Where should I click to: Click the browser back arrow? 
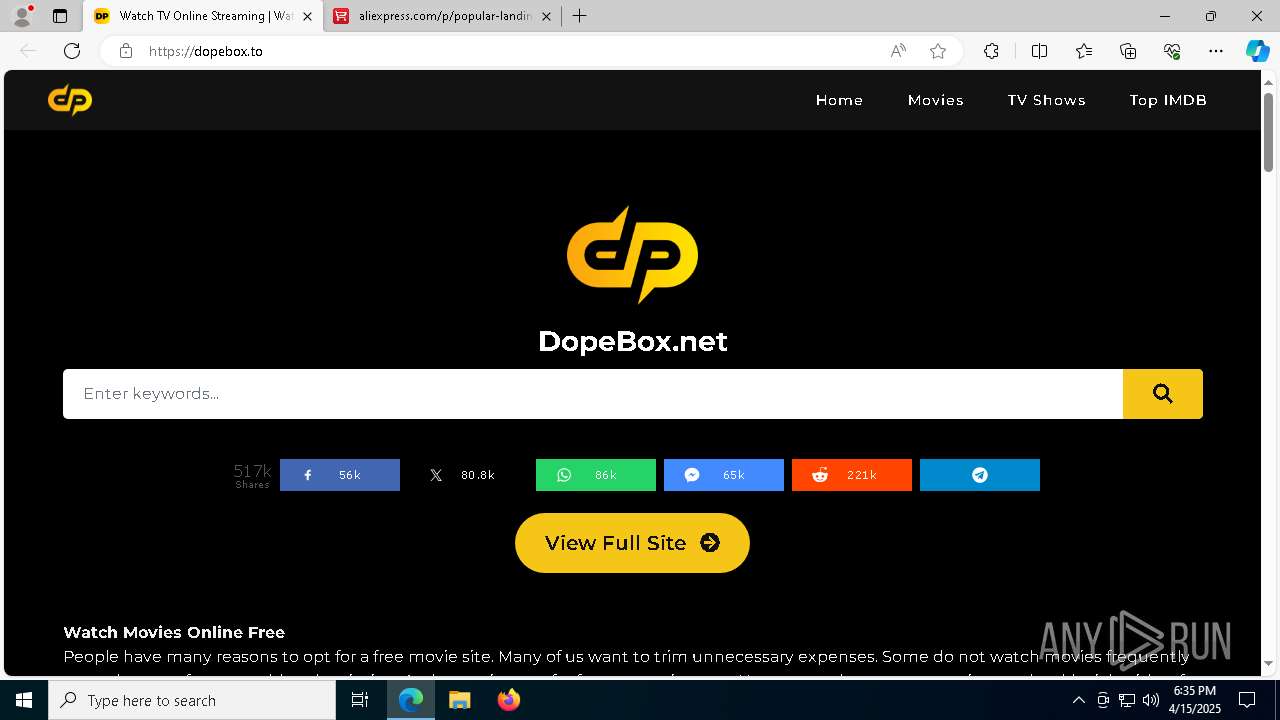tap(28, 51)
